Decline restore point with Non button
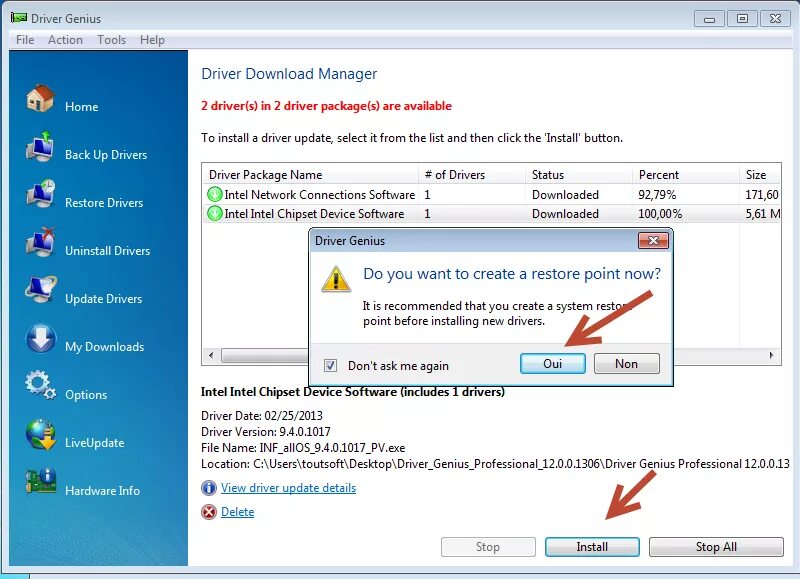Image resolution: width=800 pixels, height=579 pixels. (x=627, y=363)
